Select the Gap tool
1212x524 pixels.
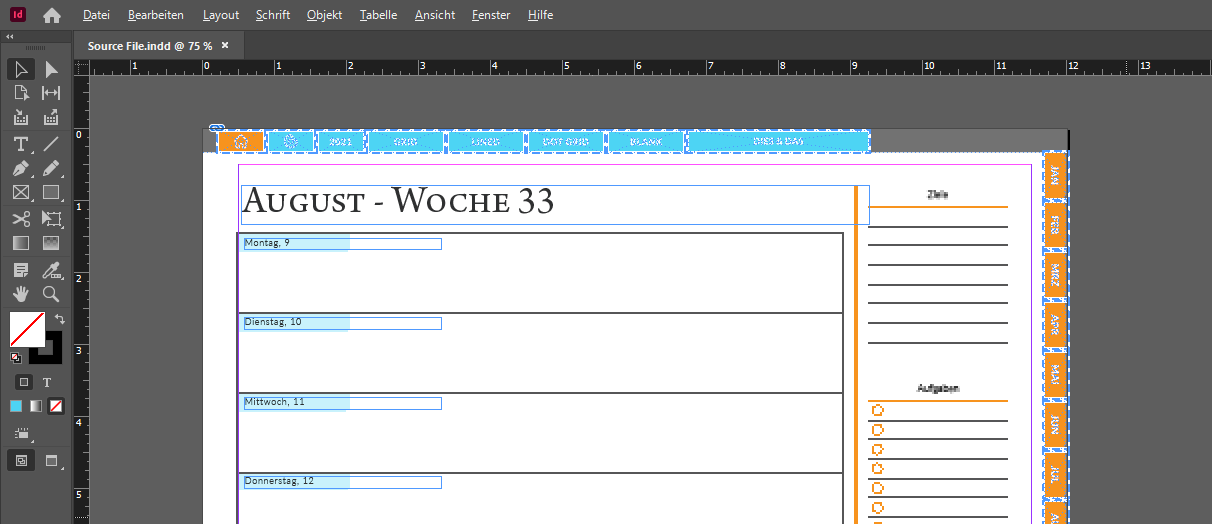click(x=51, y=93)
